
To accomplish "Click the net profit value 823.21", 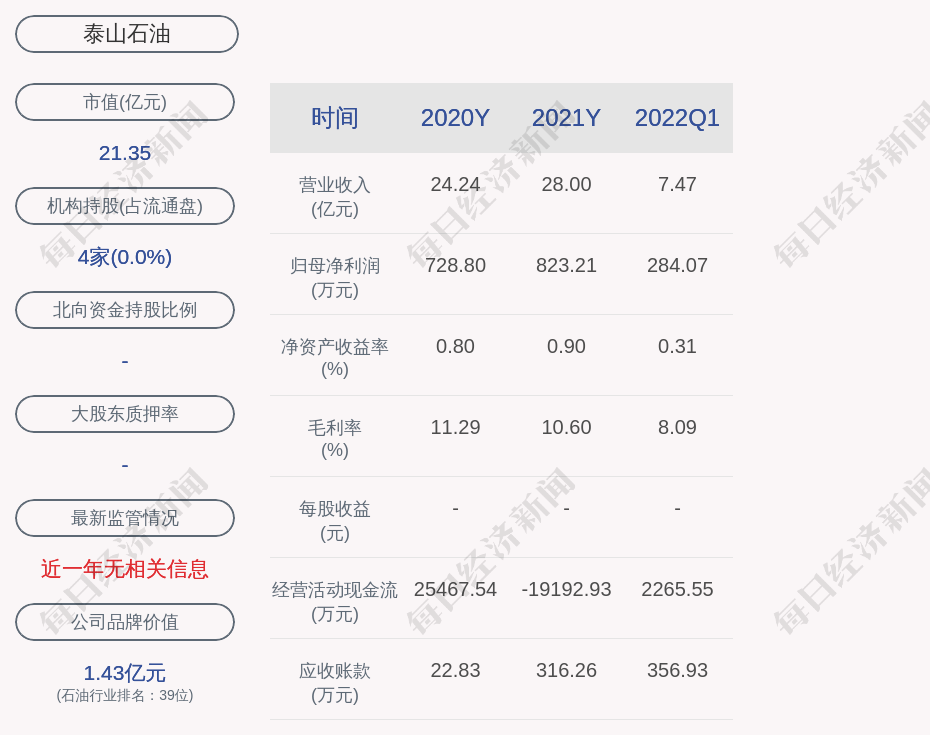I will click(x=566, y=265).
